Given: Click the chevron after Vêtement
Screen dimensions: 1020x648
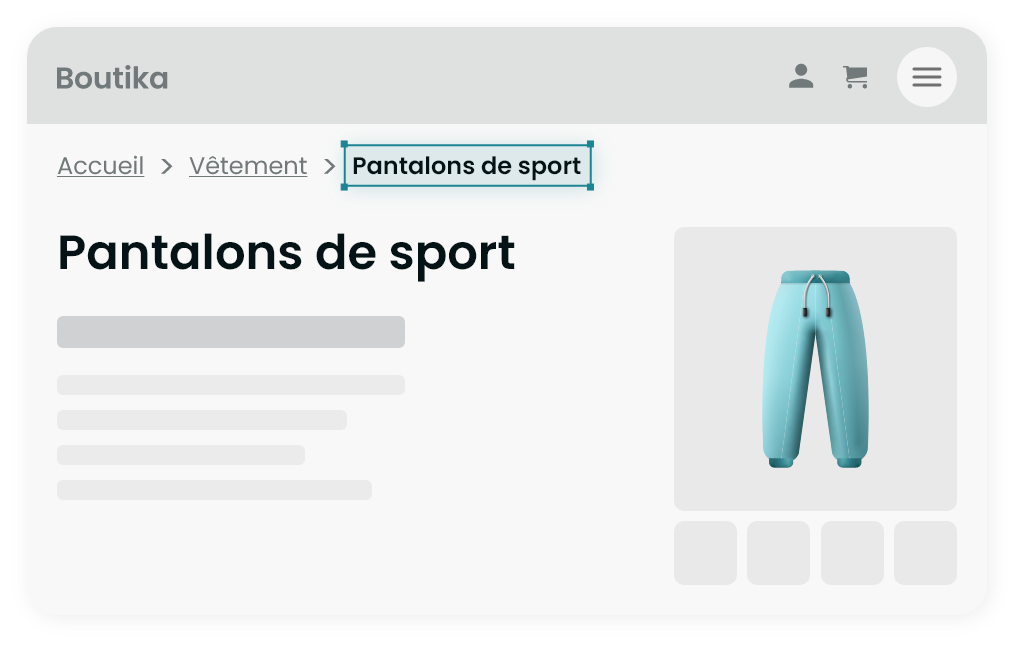Looking at the screenshot, I should click(329, 167).
